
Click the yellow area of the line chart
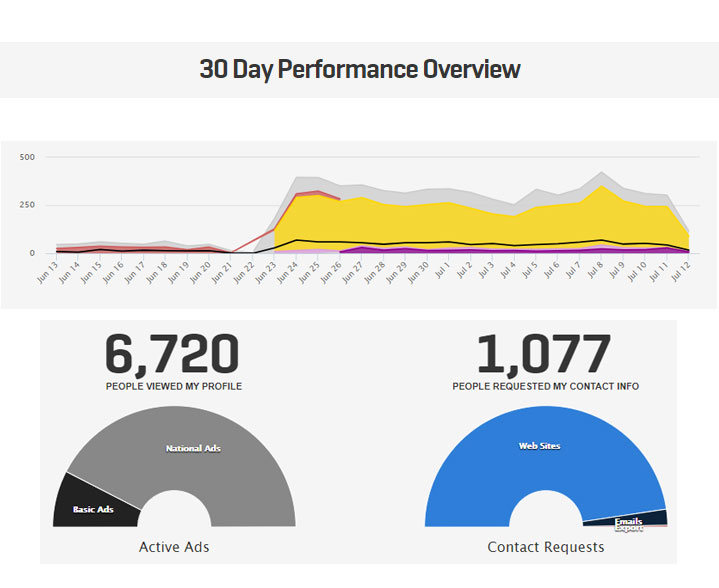pos(450,222)
